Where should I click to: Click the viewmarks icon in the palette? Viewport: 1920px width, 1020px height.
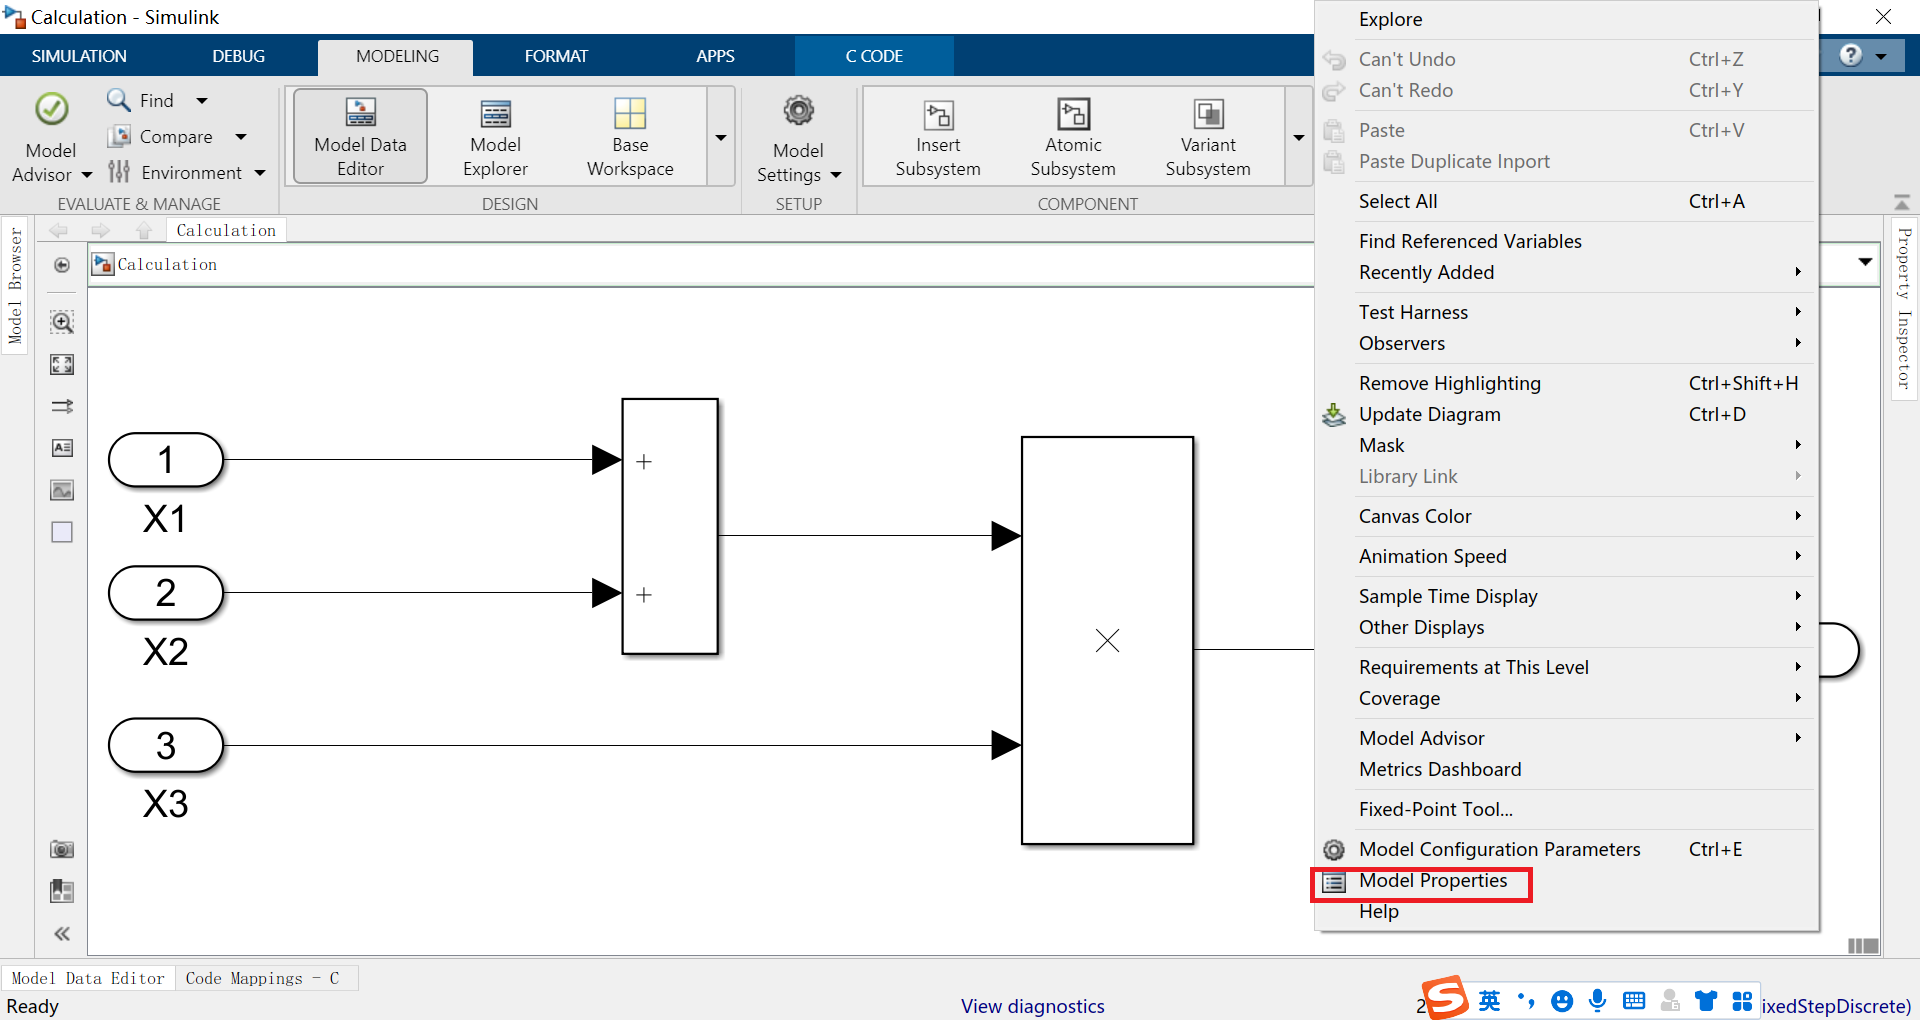click(x=62, y=891)
